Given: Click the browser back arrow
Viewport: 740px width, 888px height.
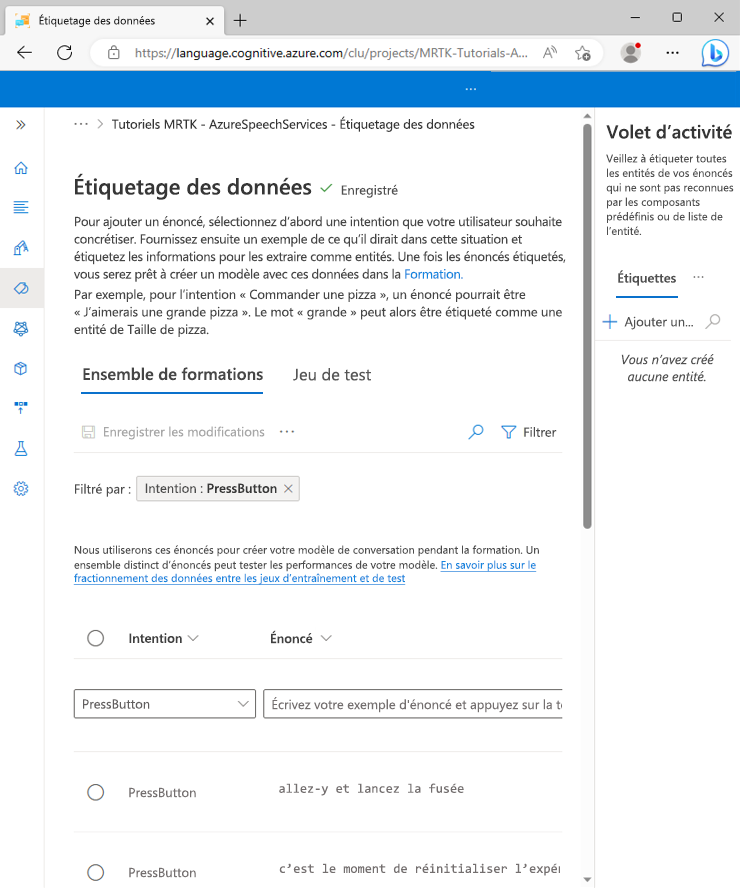Looking at the screenshot, I should tap(24, 53).
